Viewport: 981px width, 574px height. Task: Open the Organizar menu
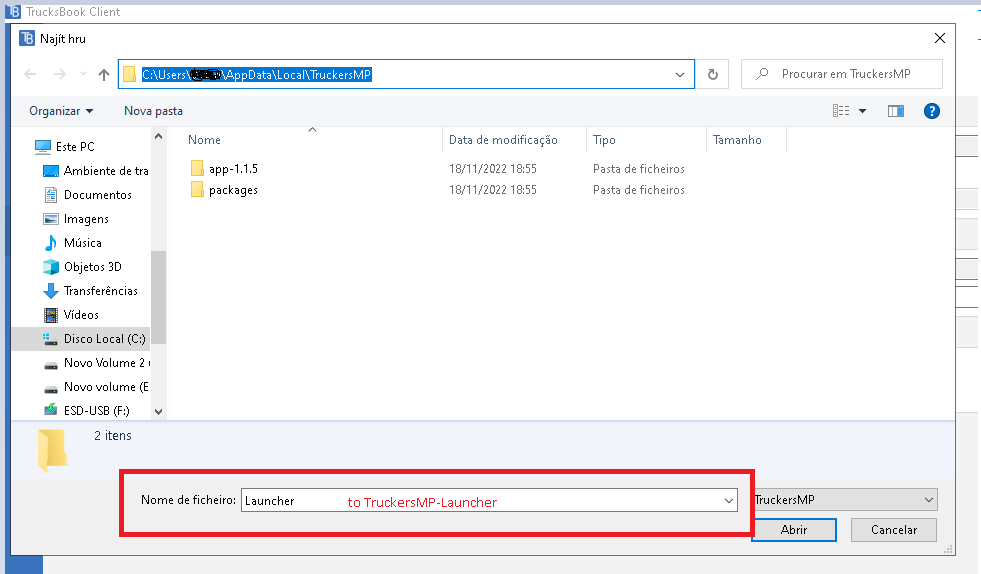coord(61,111)
